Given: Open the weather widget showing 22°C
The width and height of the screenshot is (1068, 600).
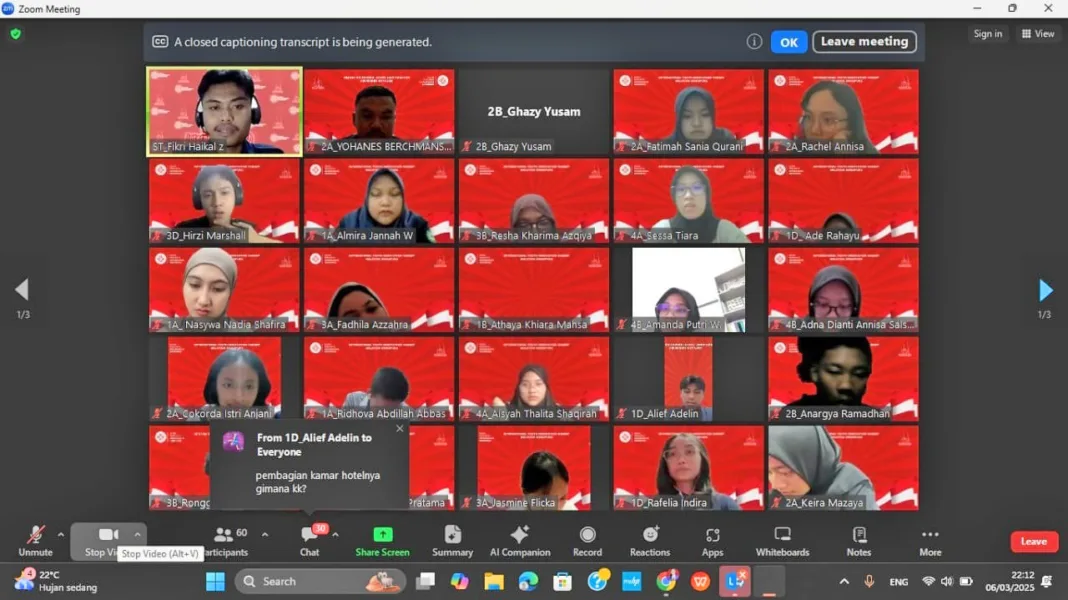Looking at the screenshot, I should pos(56,581).
